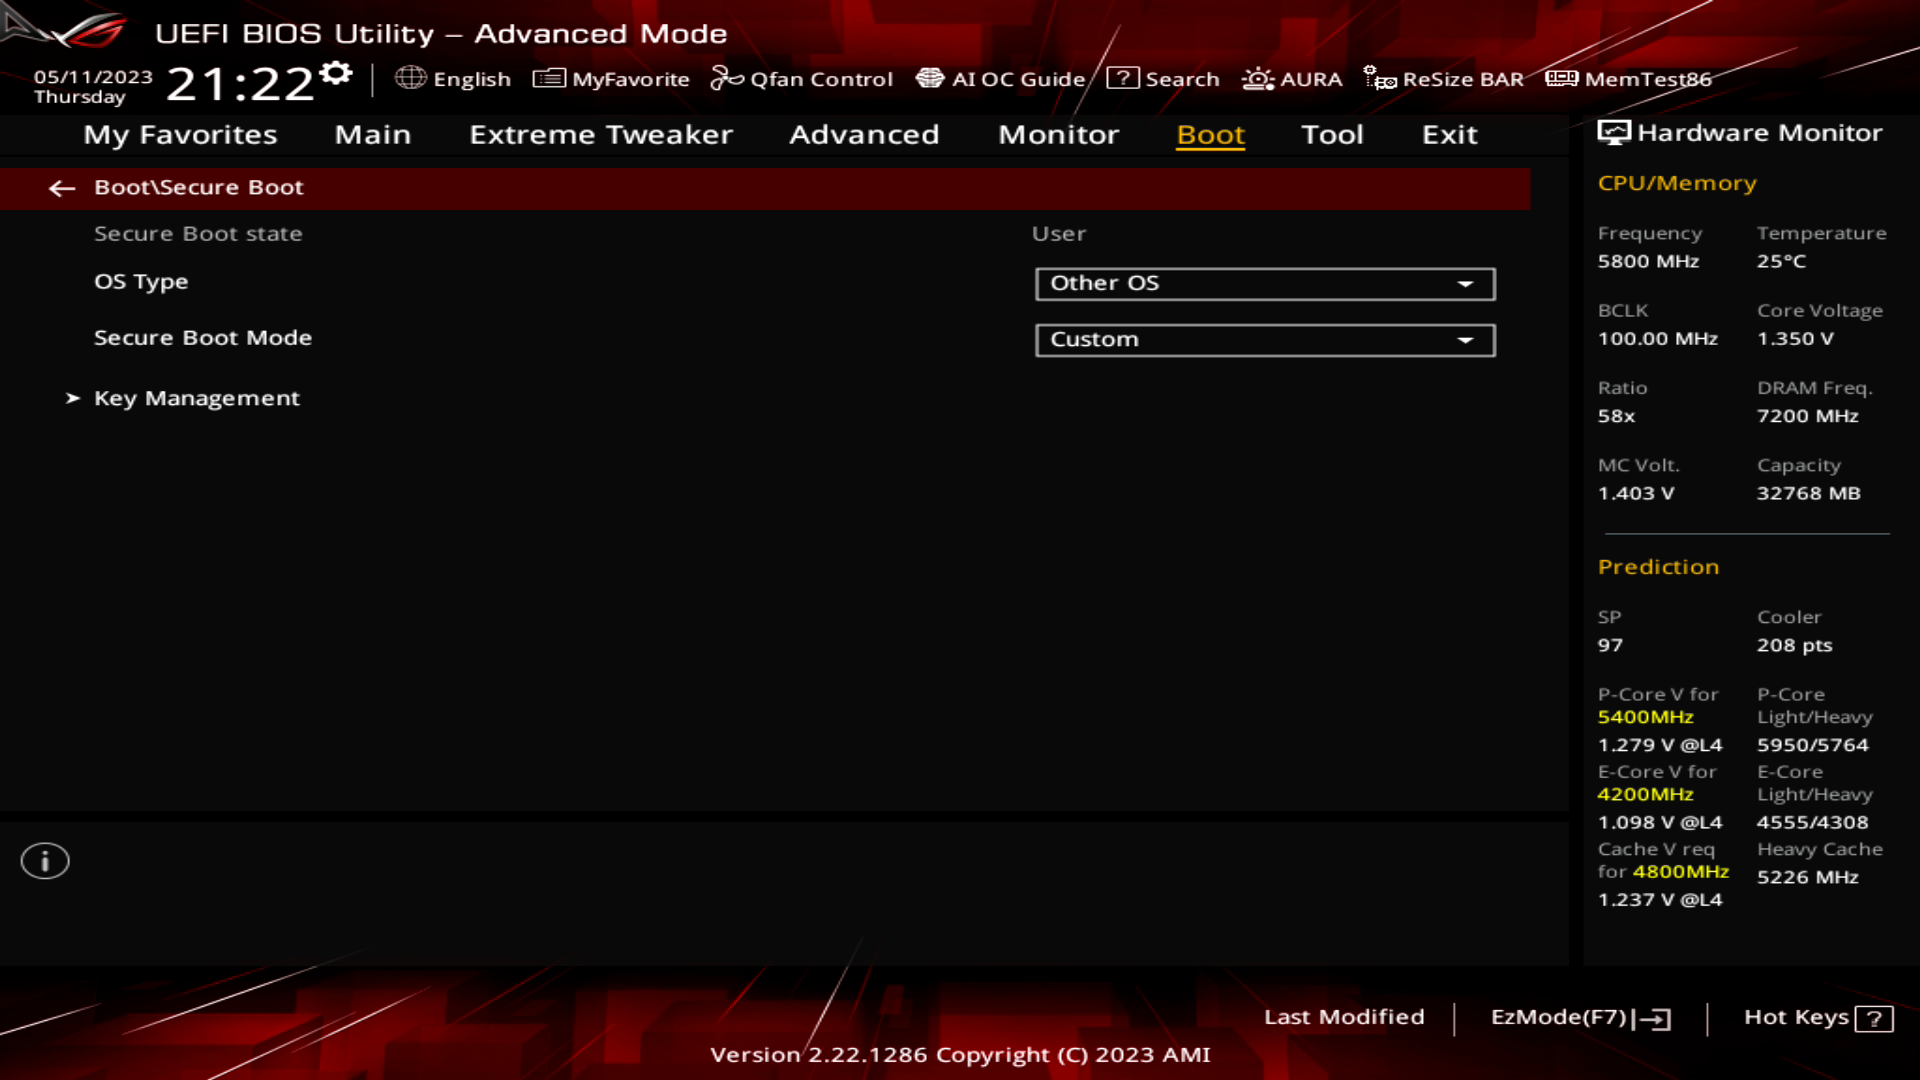Toggle Secure Boot state User mode
1920x1080 pixels.
coord(1059,232)
